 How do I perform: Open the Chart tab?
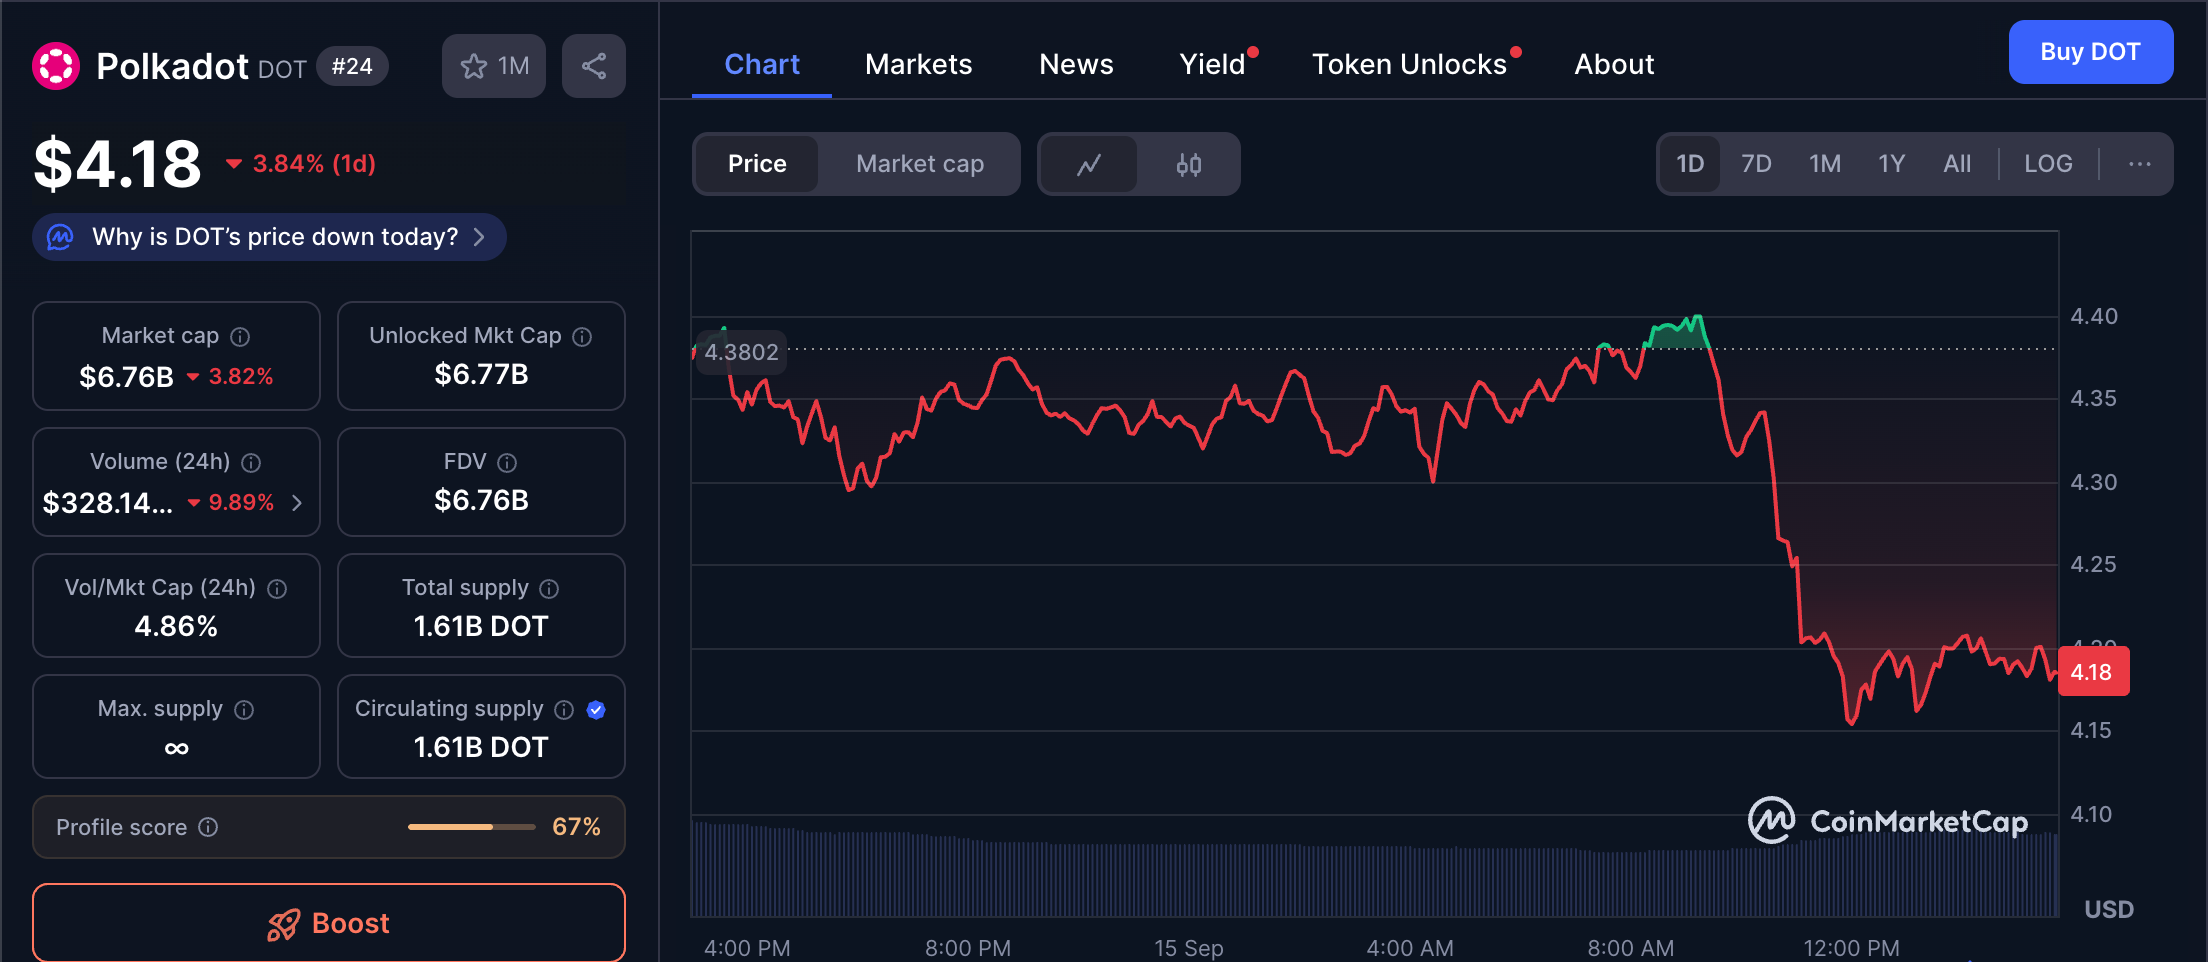762,64
